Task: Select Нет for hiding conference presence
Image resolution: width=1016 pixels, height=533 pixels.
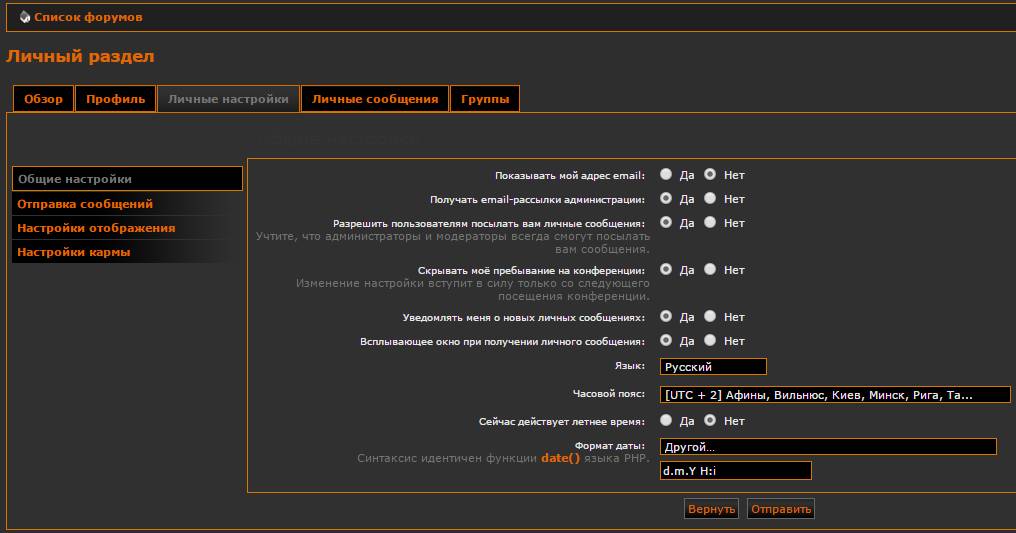Action: pos(710,269)
